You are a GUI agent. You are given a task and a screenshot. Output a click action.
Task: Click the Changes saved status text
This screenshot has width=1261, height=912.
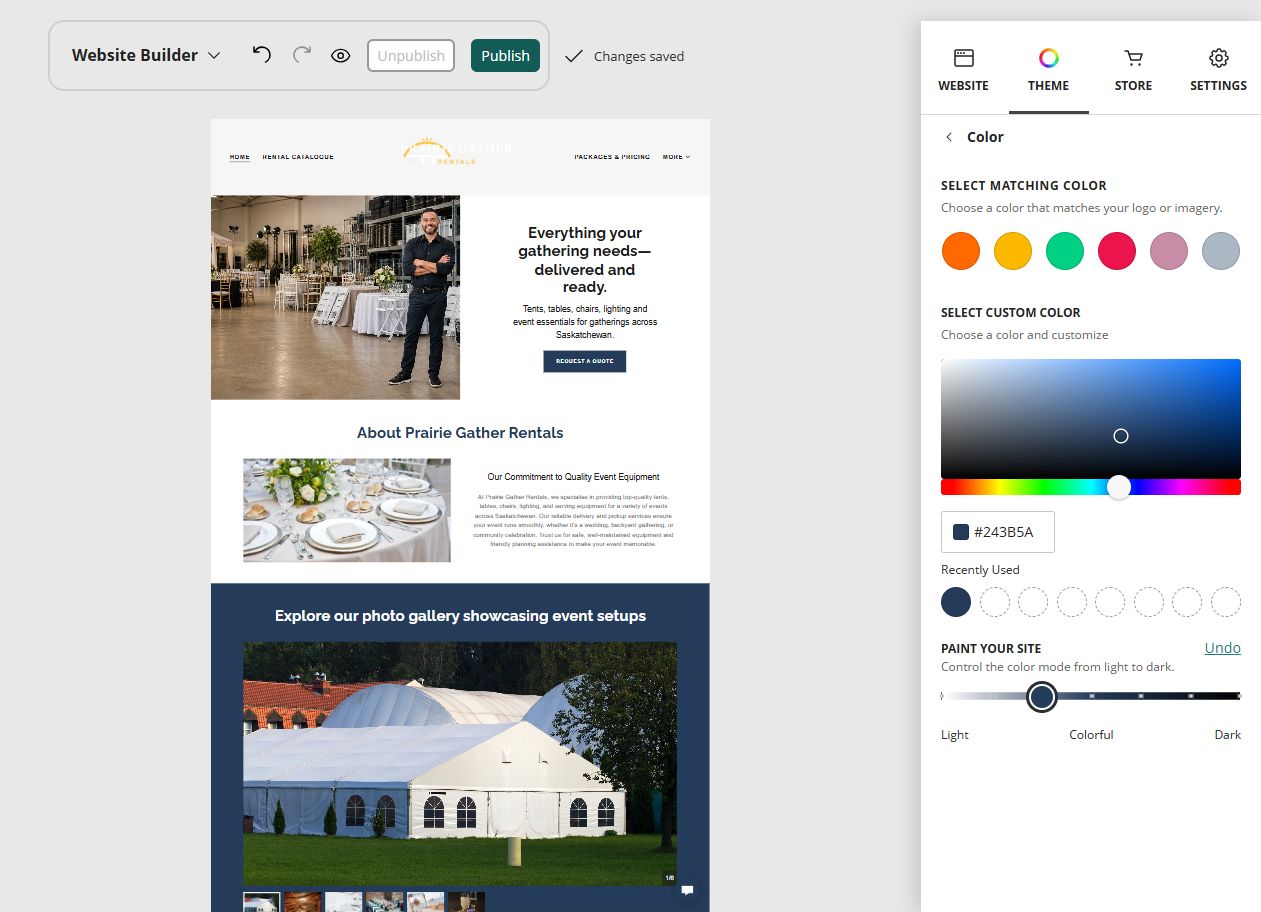point(639,56)
